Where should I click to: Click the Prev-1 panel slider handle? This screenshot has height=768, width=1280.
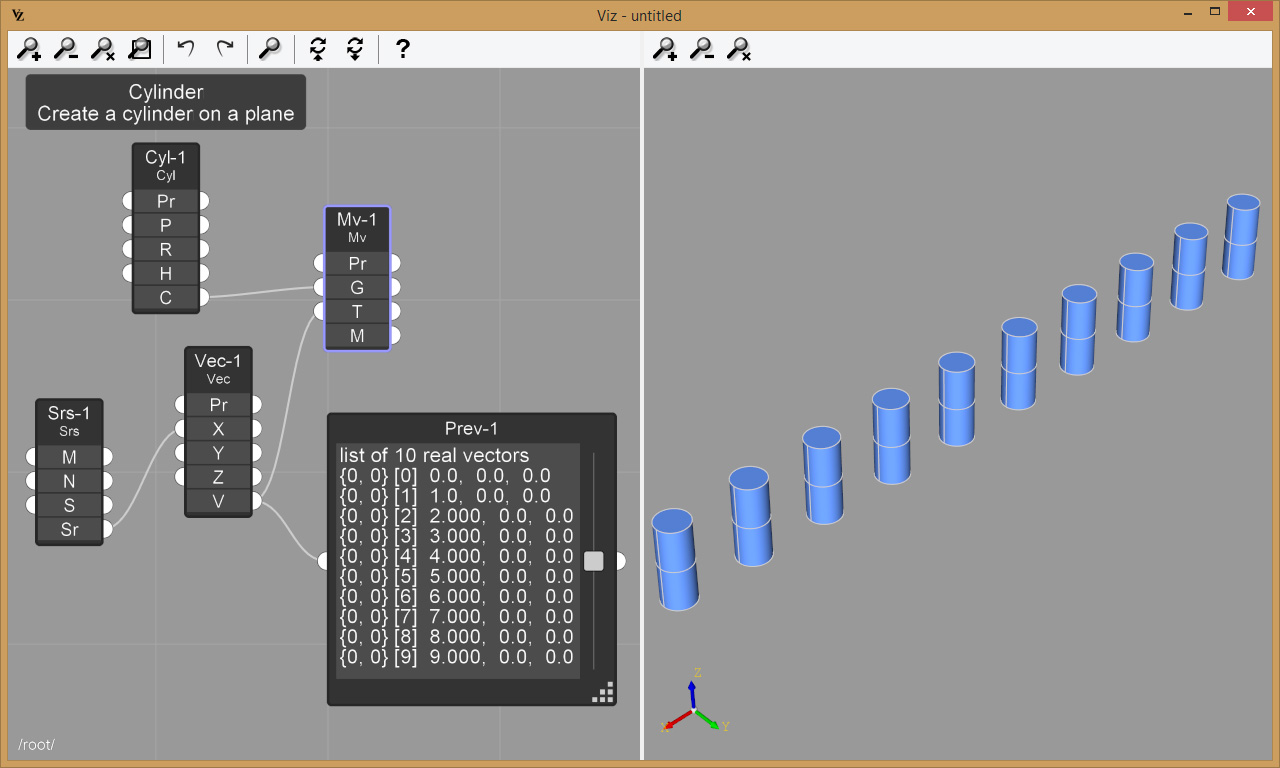coord(594,561)
